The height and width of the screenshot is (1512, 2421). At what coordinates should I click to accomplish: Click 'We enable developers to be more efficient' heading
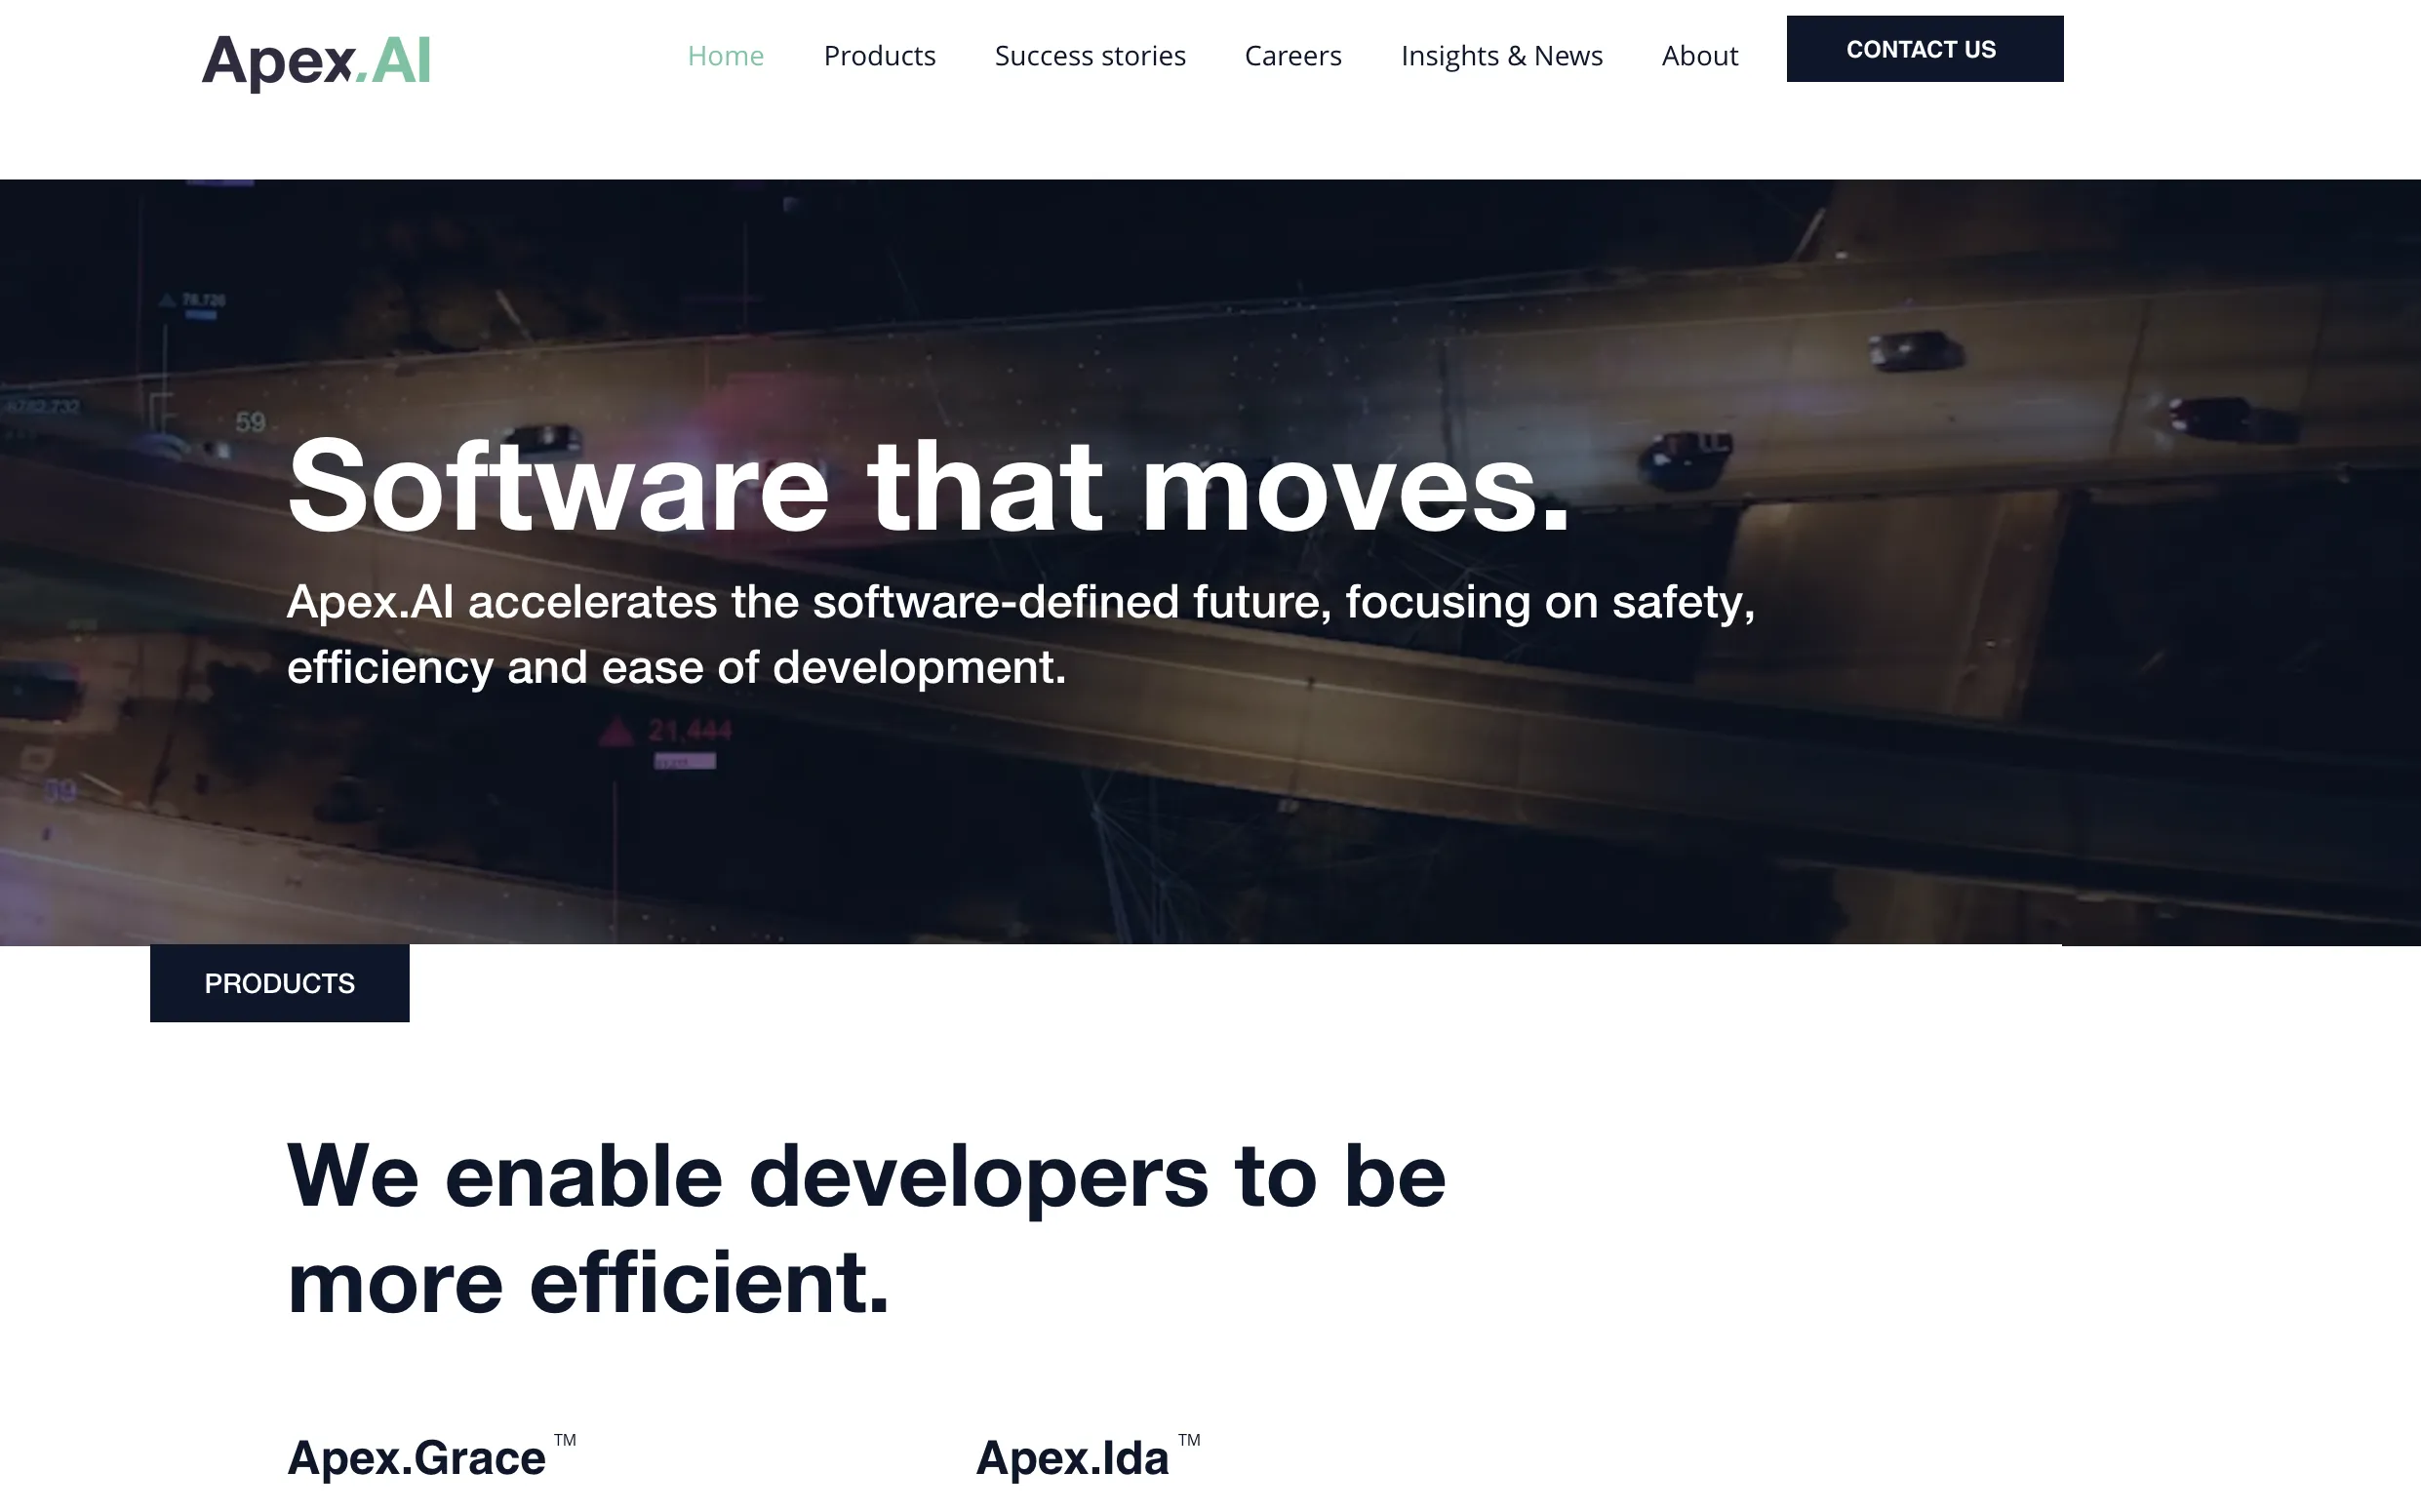866,1229
